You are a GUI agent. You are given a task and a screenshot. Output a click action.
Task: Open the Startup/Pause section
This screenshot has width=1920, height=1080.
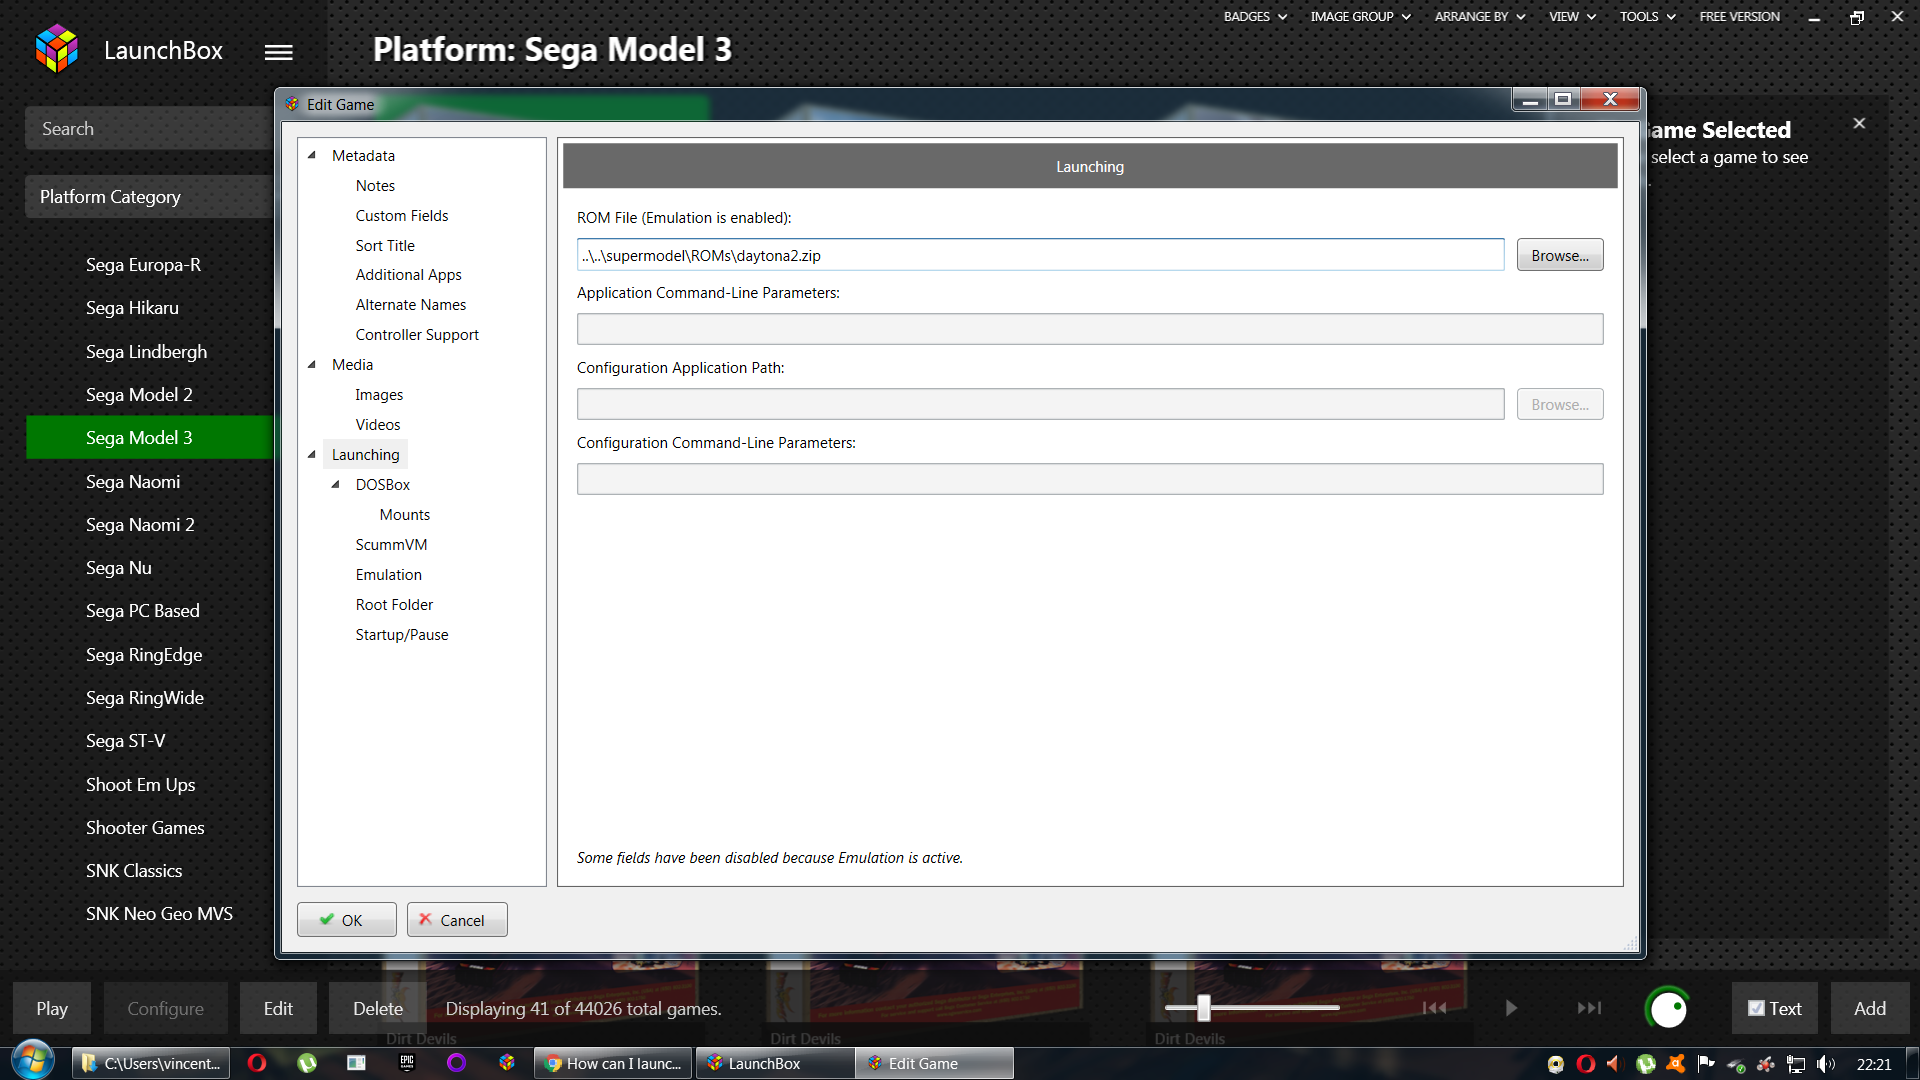[x=402, y=634]
